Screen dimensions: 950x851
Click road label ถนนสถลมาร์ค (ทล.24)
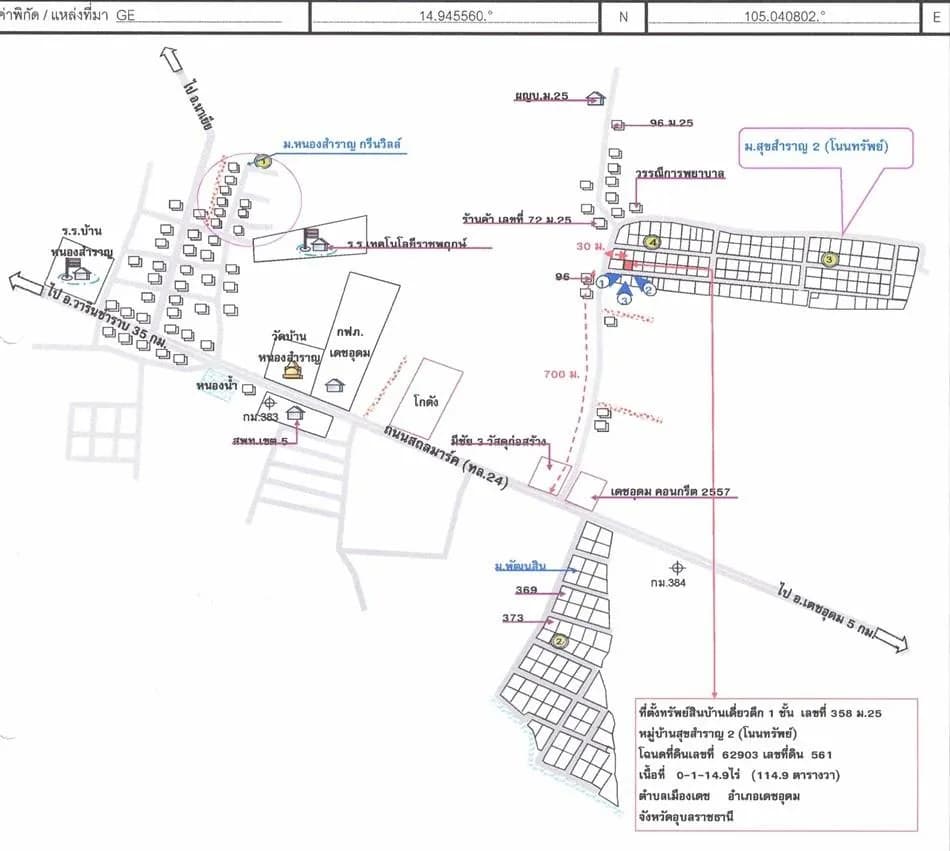coord(445,455)
